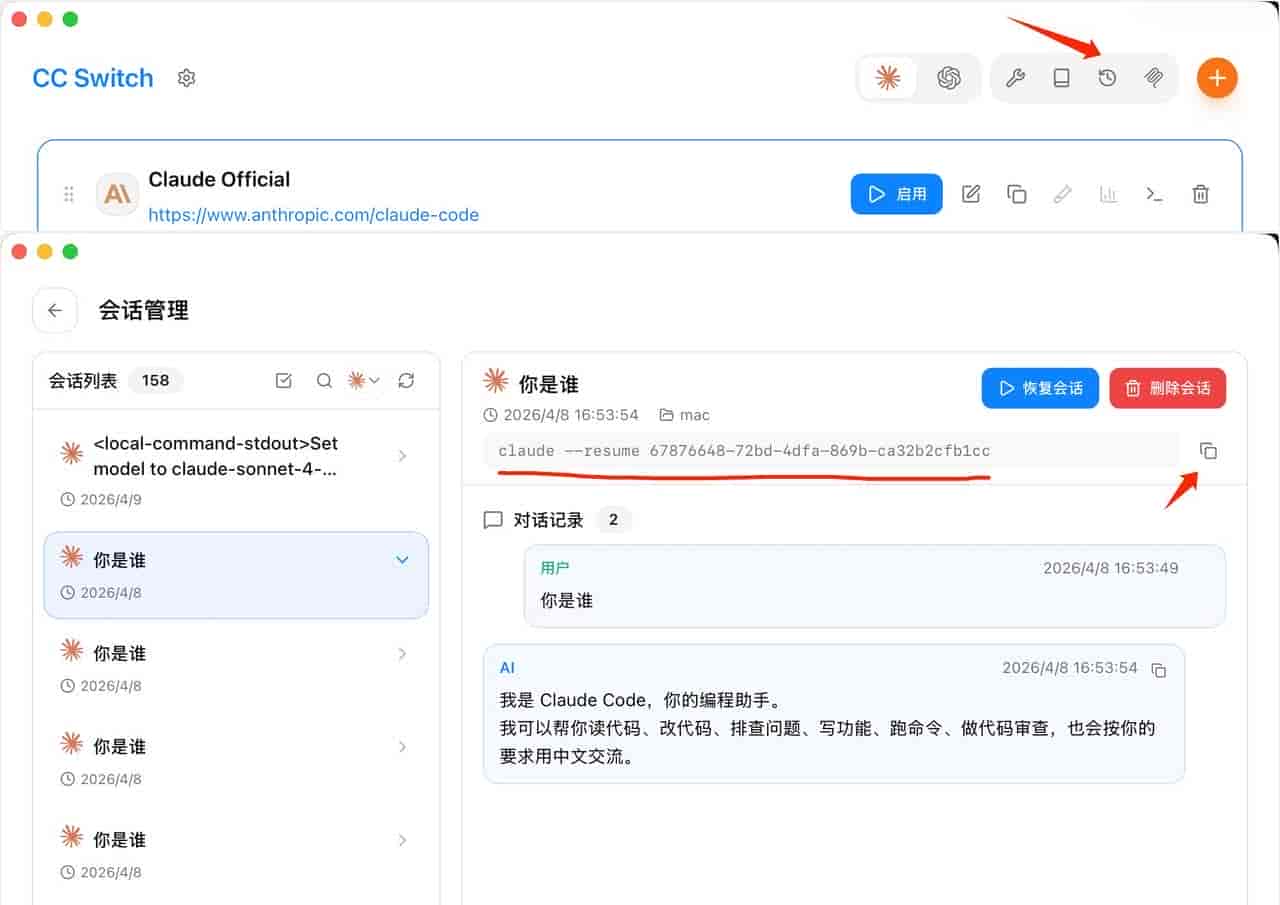This screenshot has height=905, width=1280.
Task: Switch to Codex (OpenAI) app in header
Action: coord(949,78)
